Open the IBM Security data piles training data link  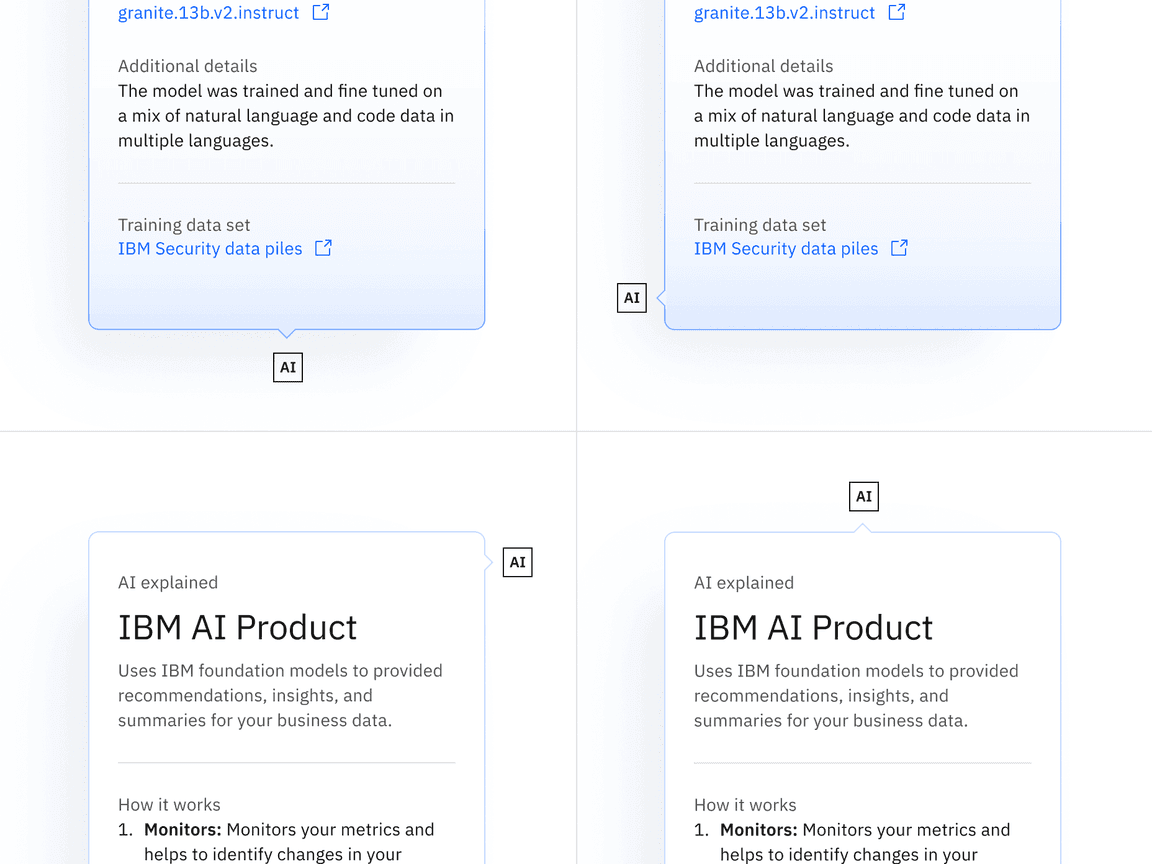210,248
